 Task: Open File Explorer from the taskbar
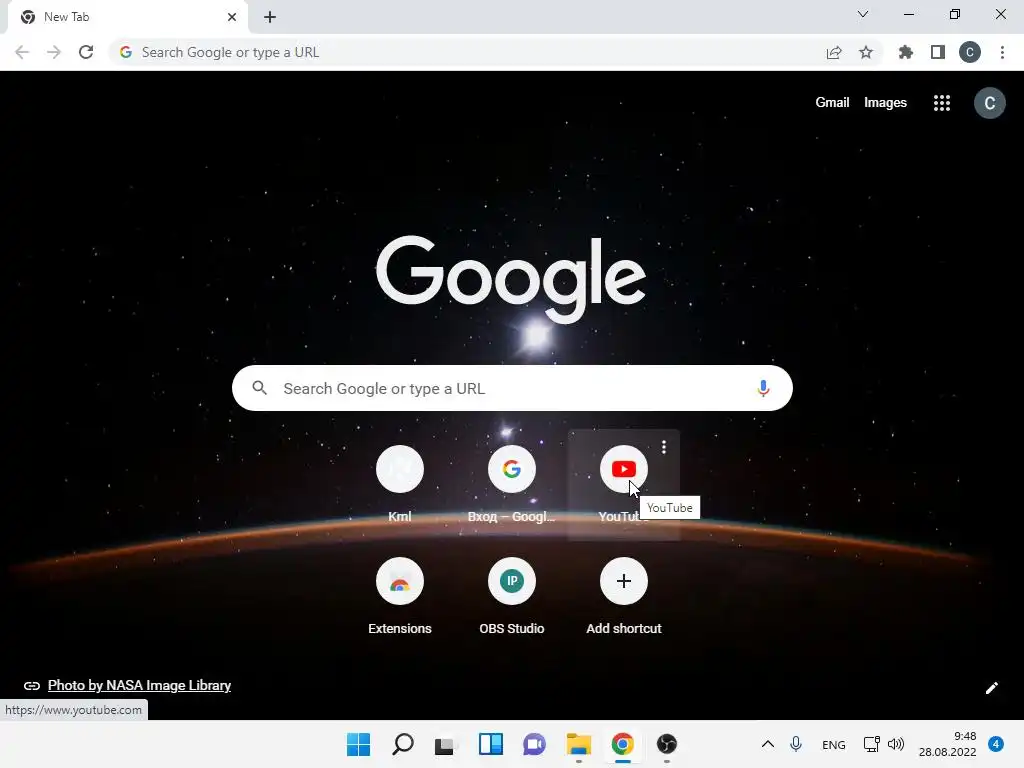(579, 744)
